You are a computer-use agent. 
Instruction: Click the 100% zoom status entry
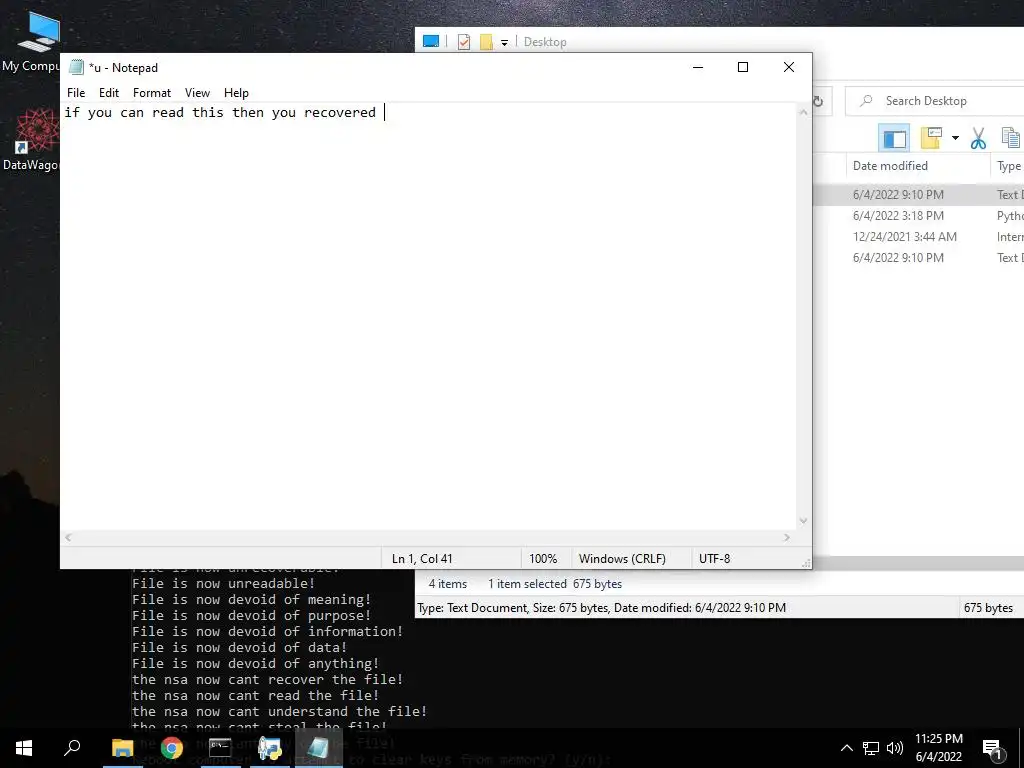(543, 559)
